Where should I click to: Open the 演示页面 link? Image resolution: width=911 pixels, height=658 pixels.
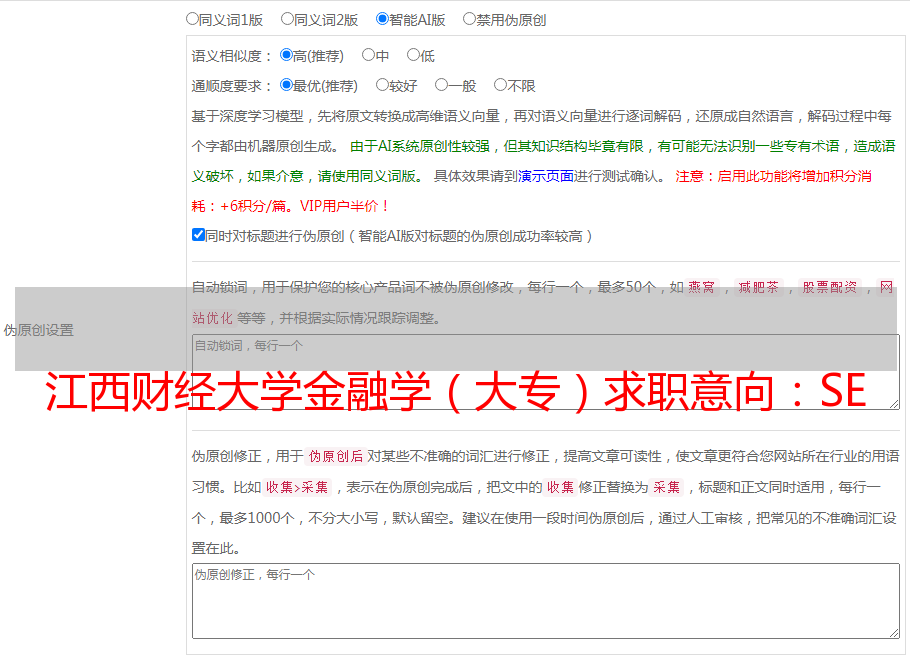546,176
